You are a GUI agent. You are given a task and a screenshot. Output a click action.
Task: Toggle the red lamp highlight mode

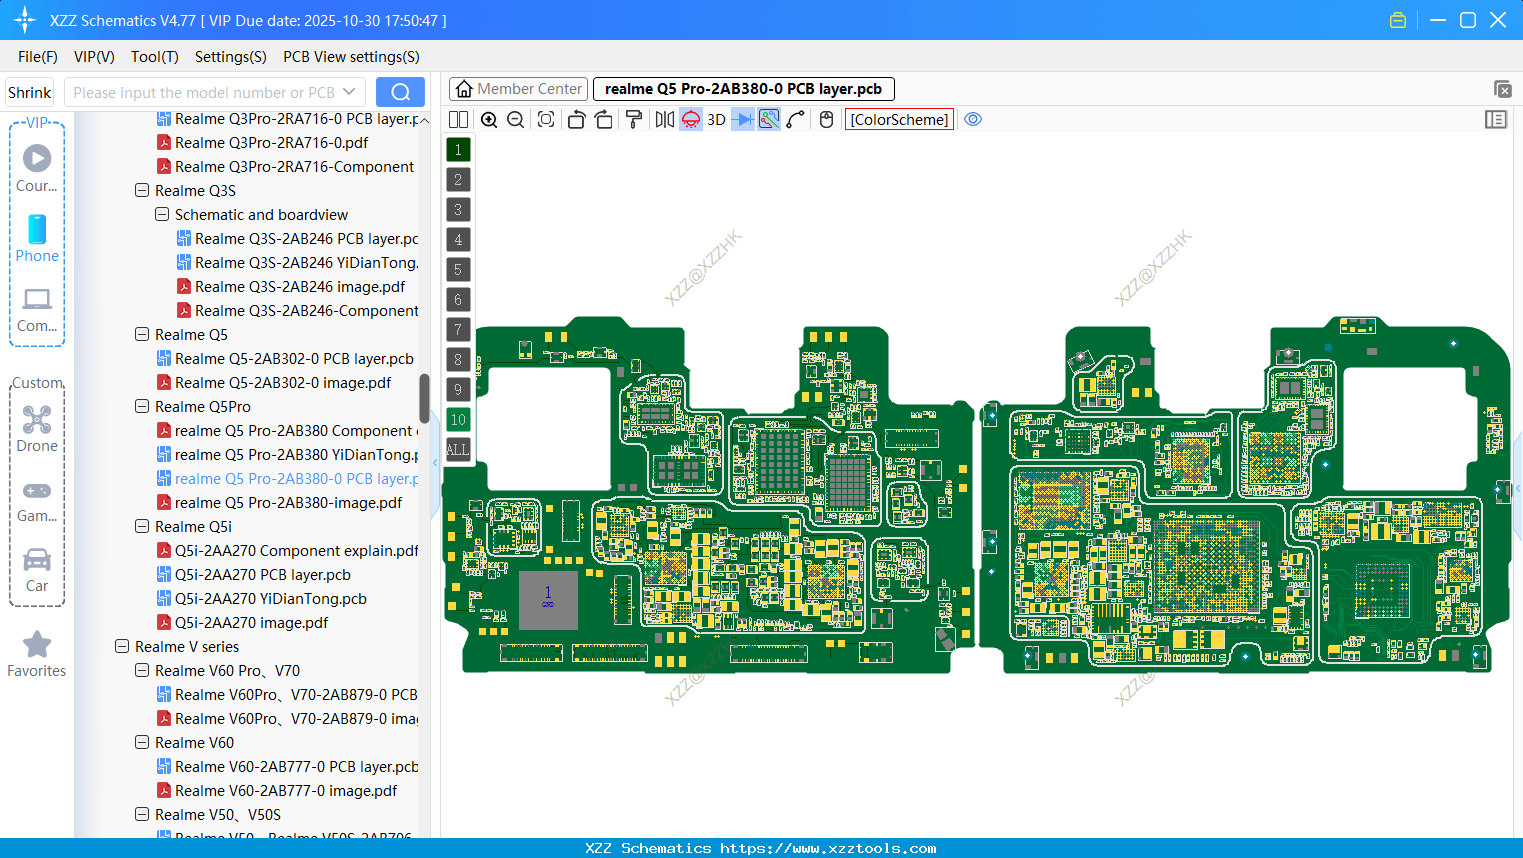tap(690, 119)
